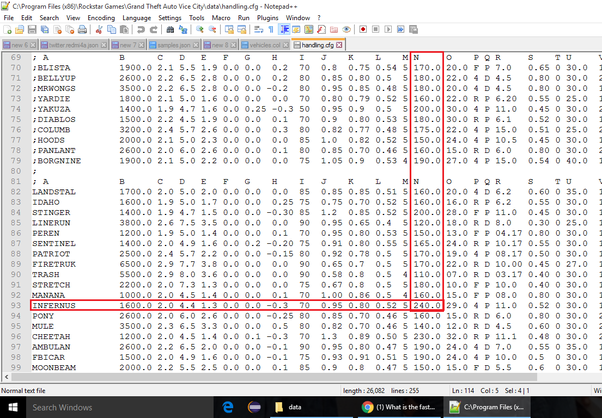Switch to the samples.json tab

[174, 45]
